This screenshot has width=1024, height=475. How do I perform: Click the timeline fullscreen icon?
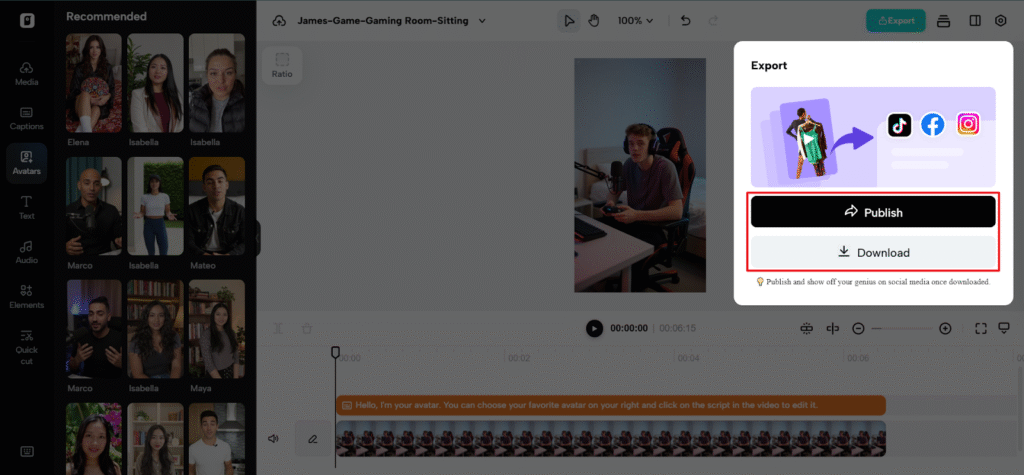pyautogui.click(x=980, y=328)
